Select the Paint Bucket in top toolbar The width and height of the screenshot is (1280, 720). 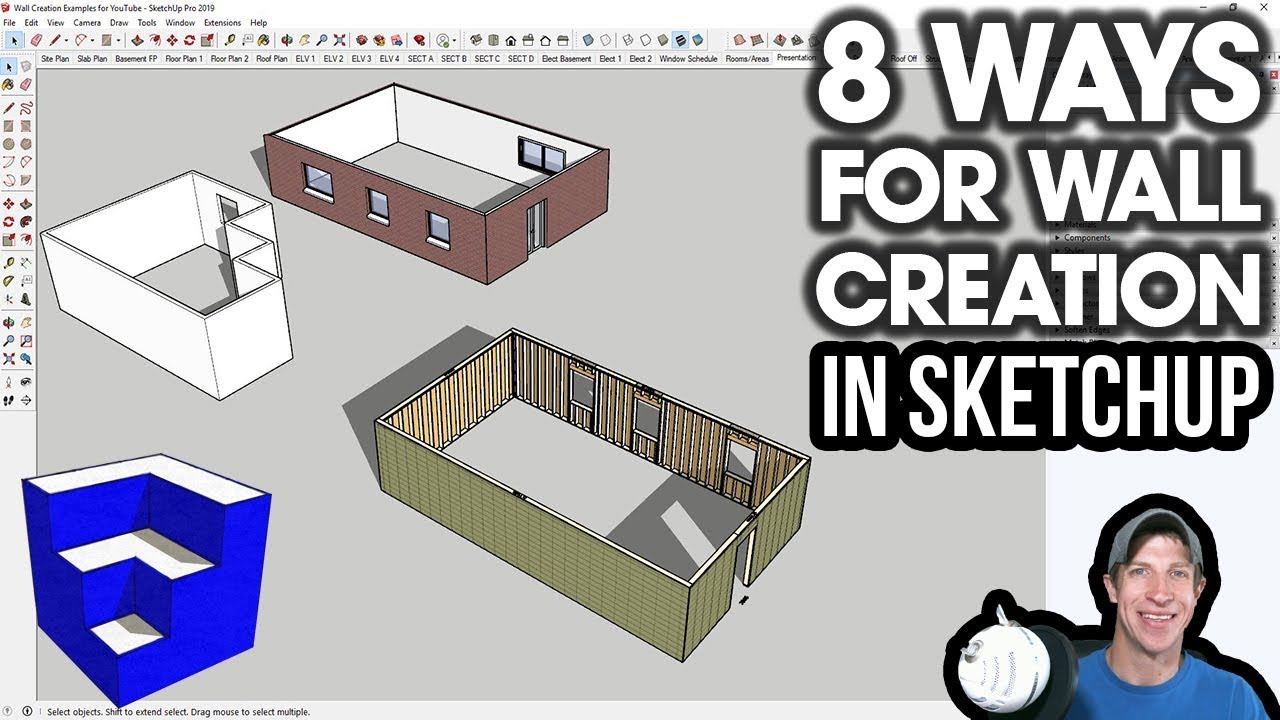click(263, 40)
